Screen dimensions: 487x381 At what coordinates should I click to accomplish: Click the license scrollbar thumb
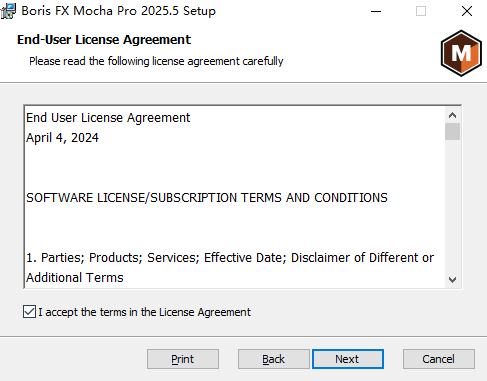(x=452, y=132)
